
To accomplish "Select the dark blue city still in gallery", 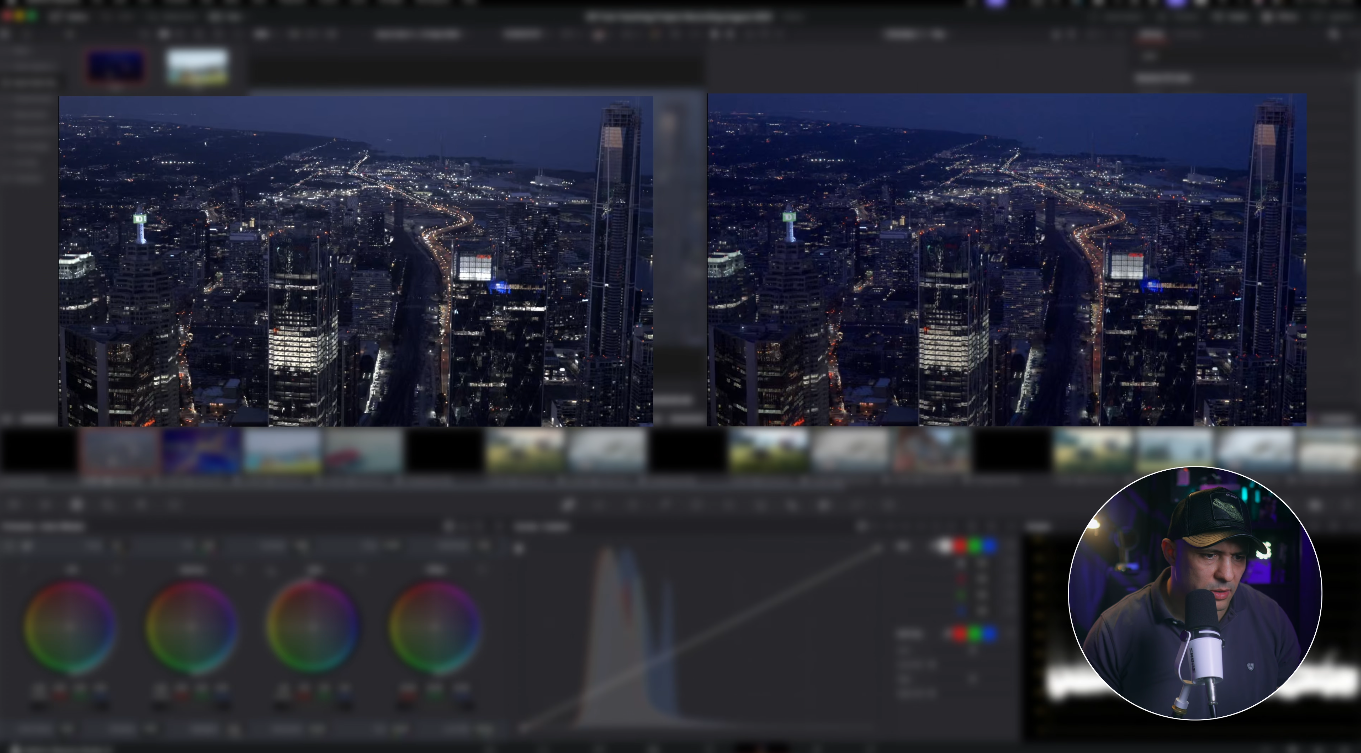I will (x=115, y=67).
